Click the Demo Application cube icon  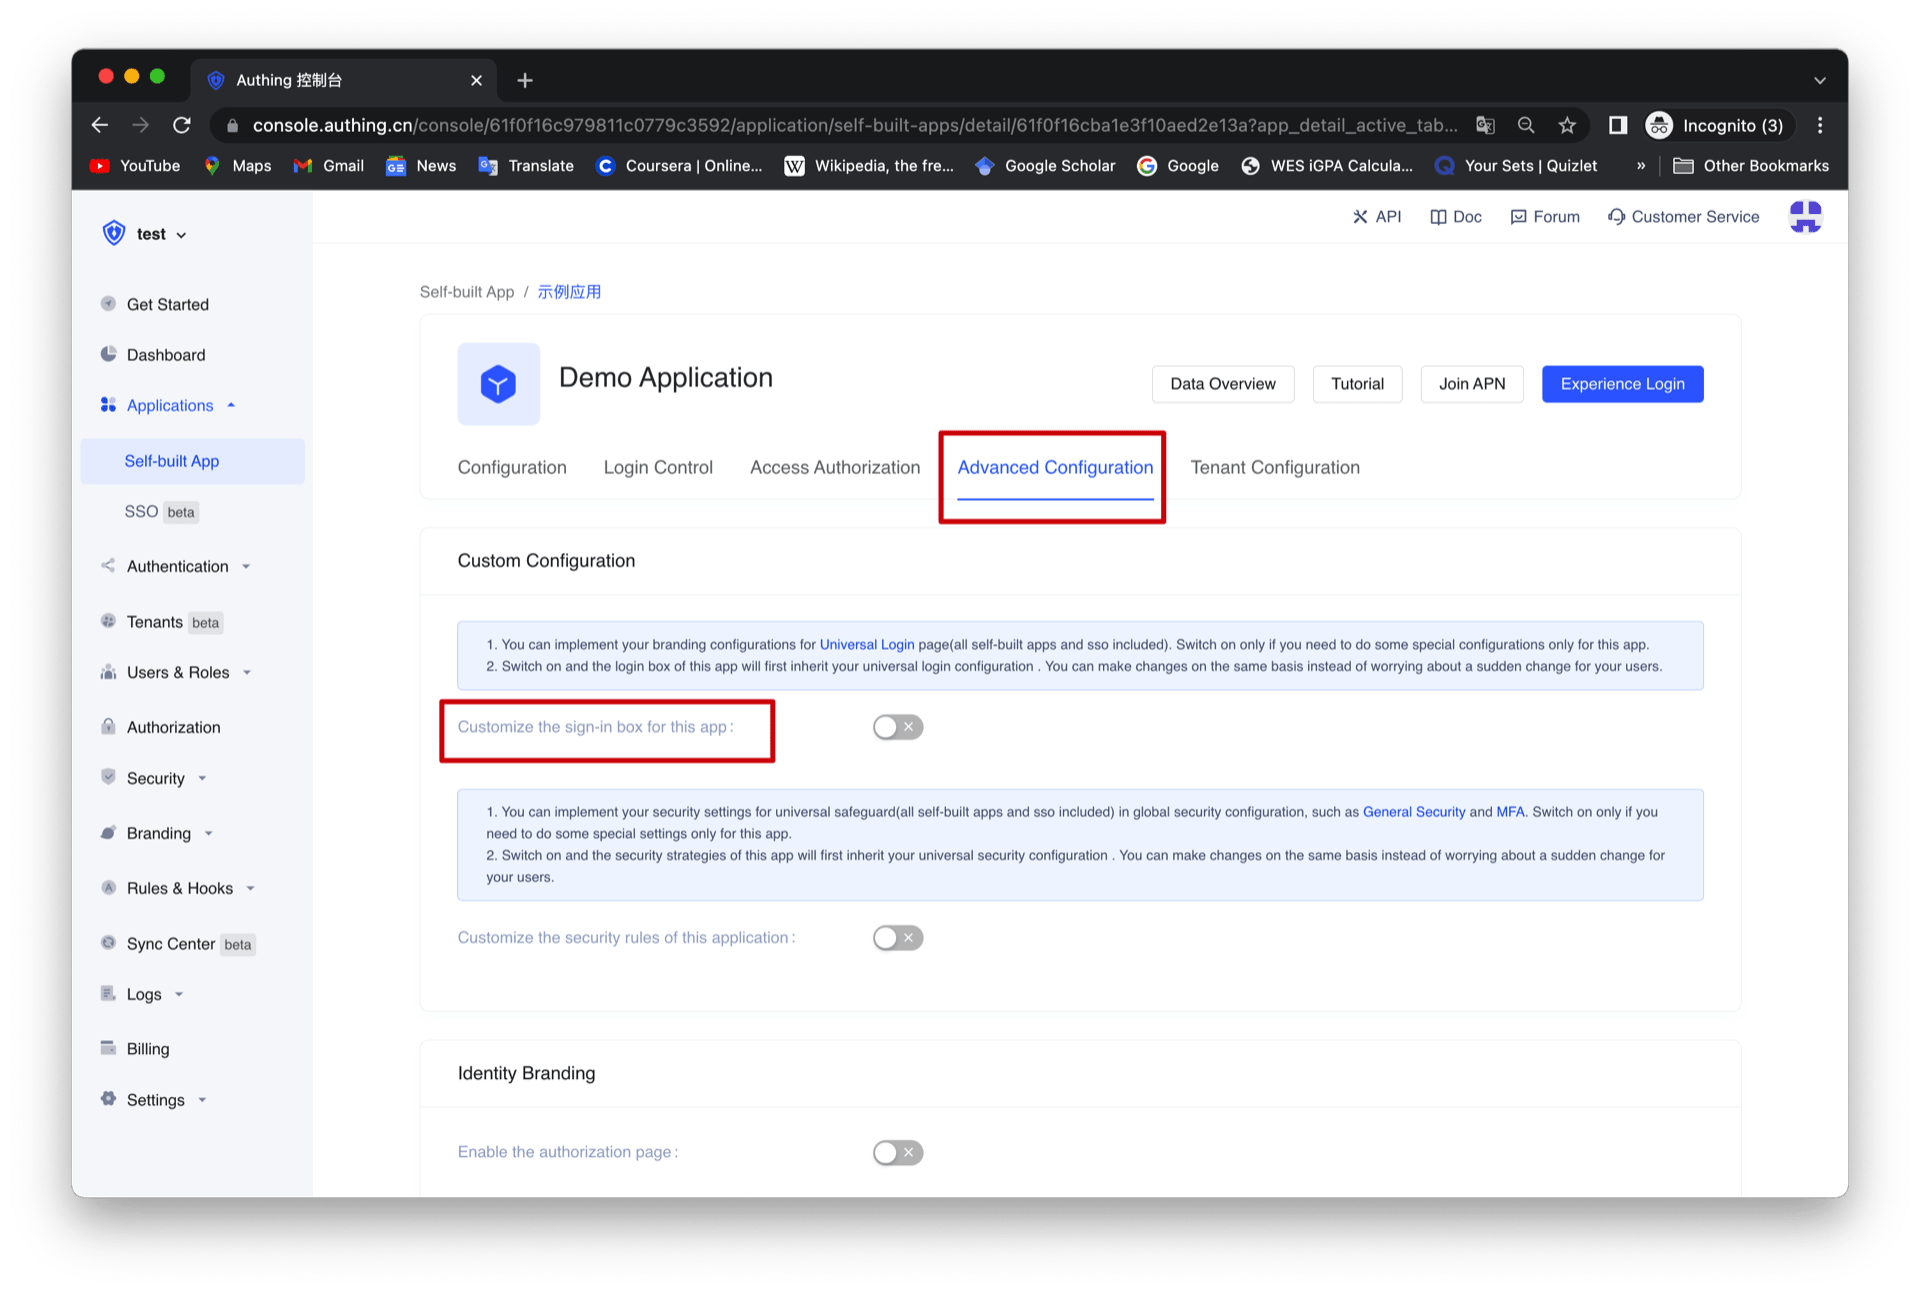click(498, 384)
